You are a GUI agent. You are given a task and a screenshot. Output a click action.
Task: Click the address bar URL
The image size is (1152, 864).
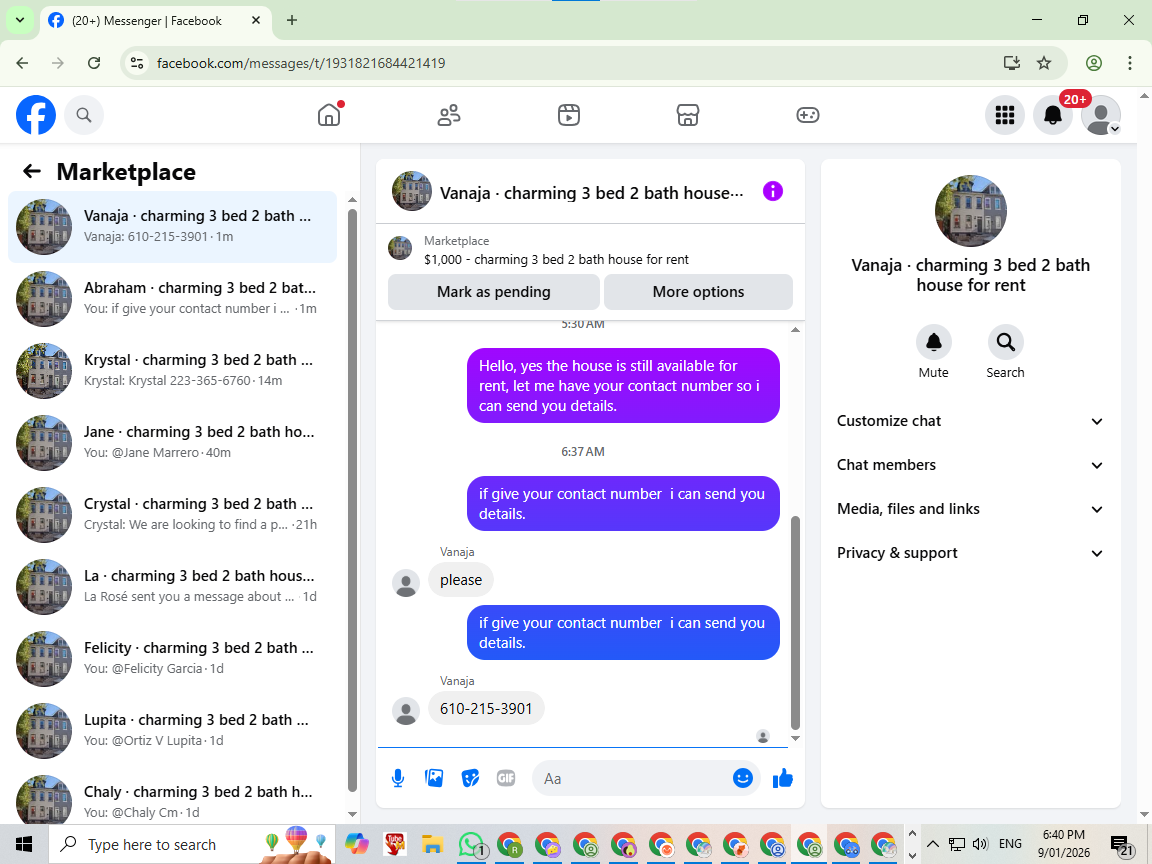(x=301, y=63)
